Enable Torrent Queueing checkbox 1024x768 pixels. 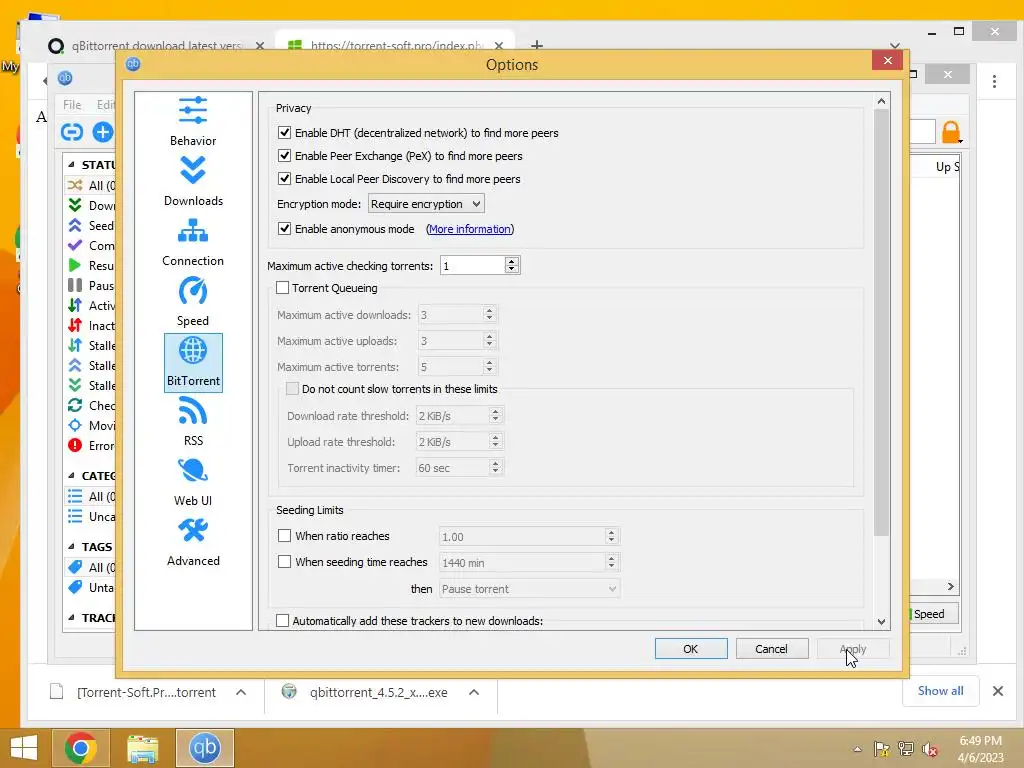click(282, 288)
